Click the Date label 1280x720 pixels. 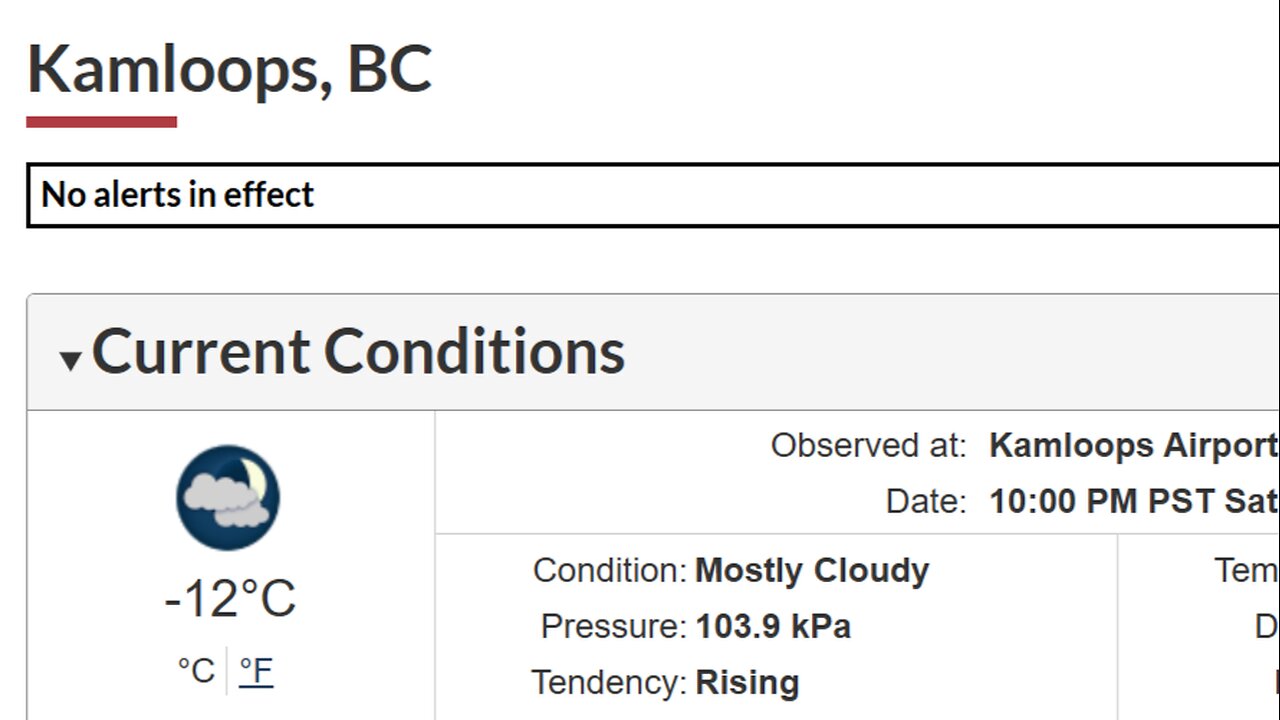(925, 501)
